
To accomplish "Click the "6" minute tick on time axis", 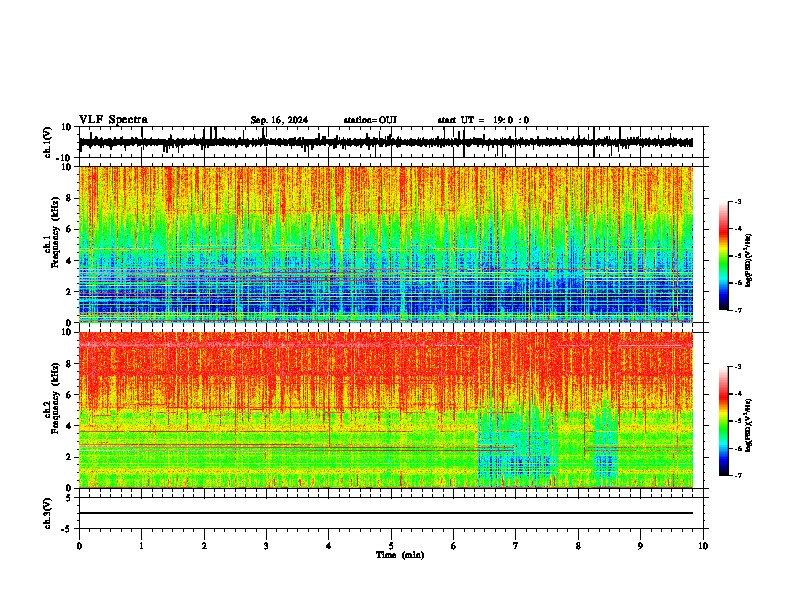I will pyautogui.click(x=453, y=546).
